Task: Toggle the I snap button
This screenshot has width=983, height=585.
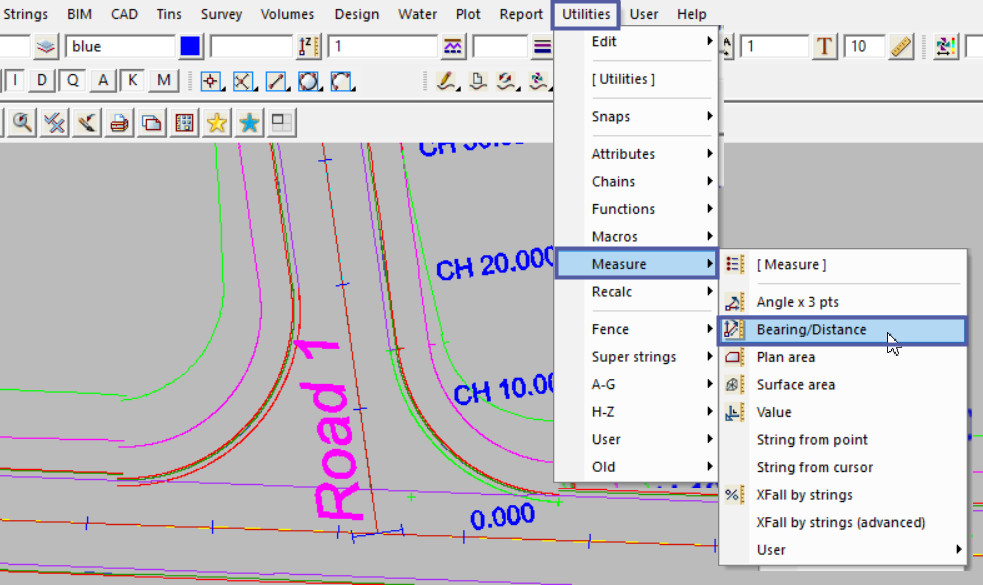Action: (16, 81)
